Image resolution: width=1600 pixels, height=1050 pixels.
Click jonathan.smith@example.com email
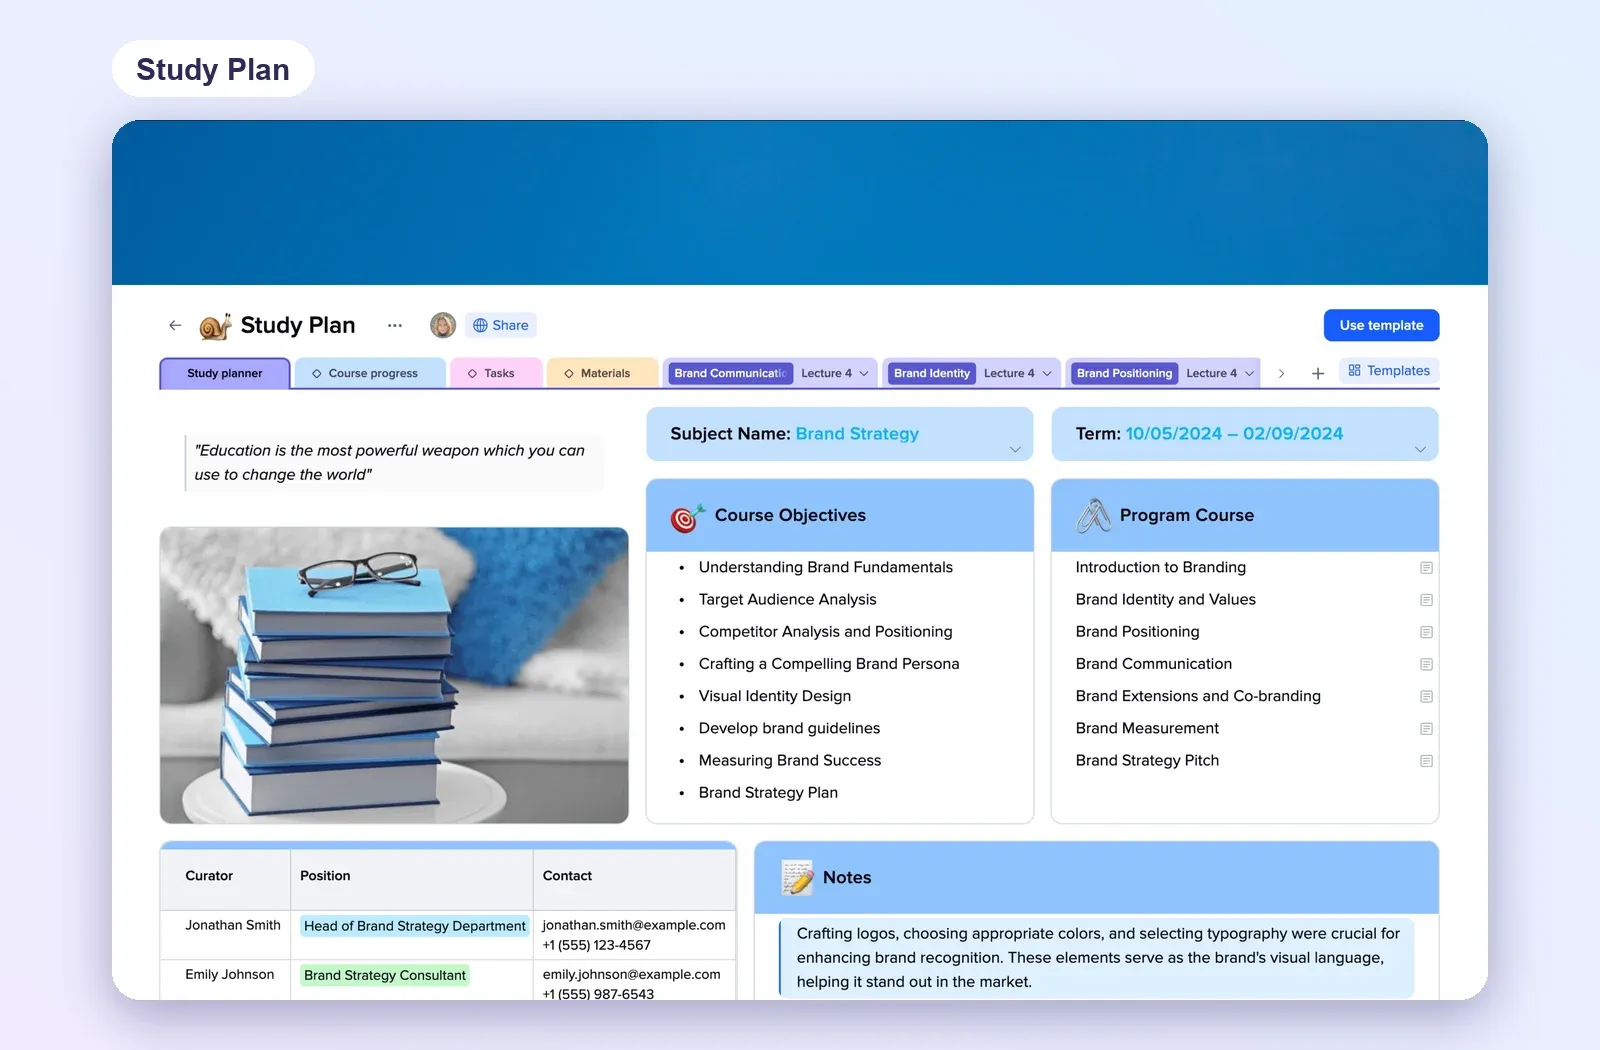click(634, 925)
